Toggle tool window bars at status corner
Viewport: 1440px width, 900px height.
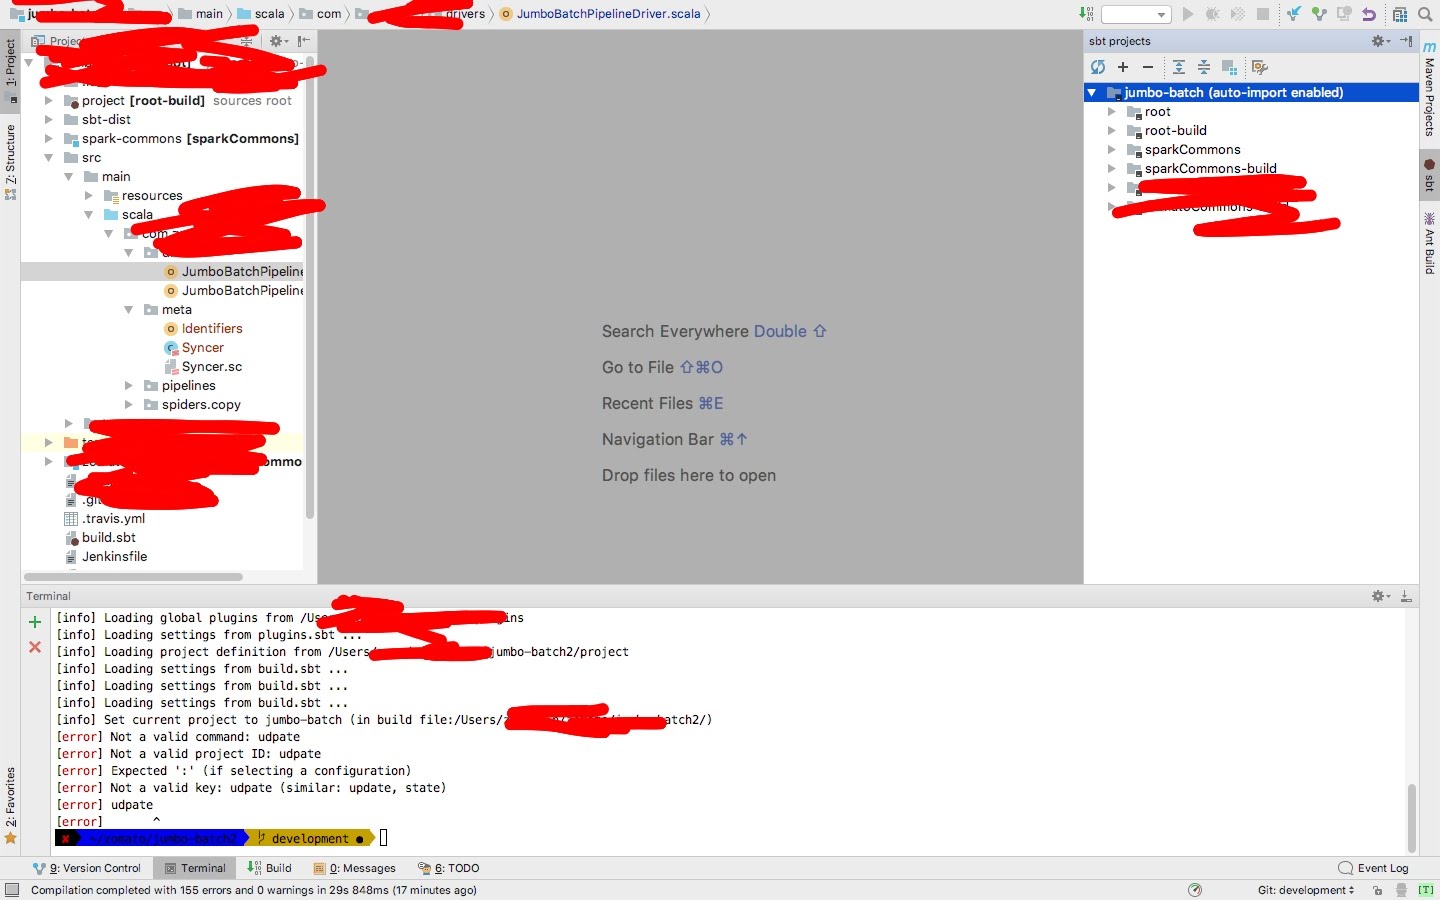12,890
